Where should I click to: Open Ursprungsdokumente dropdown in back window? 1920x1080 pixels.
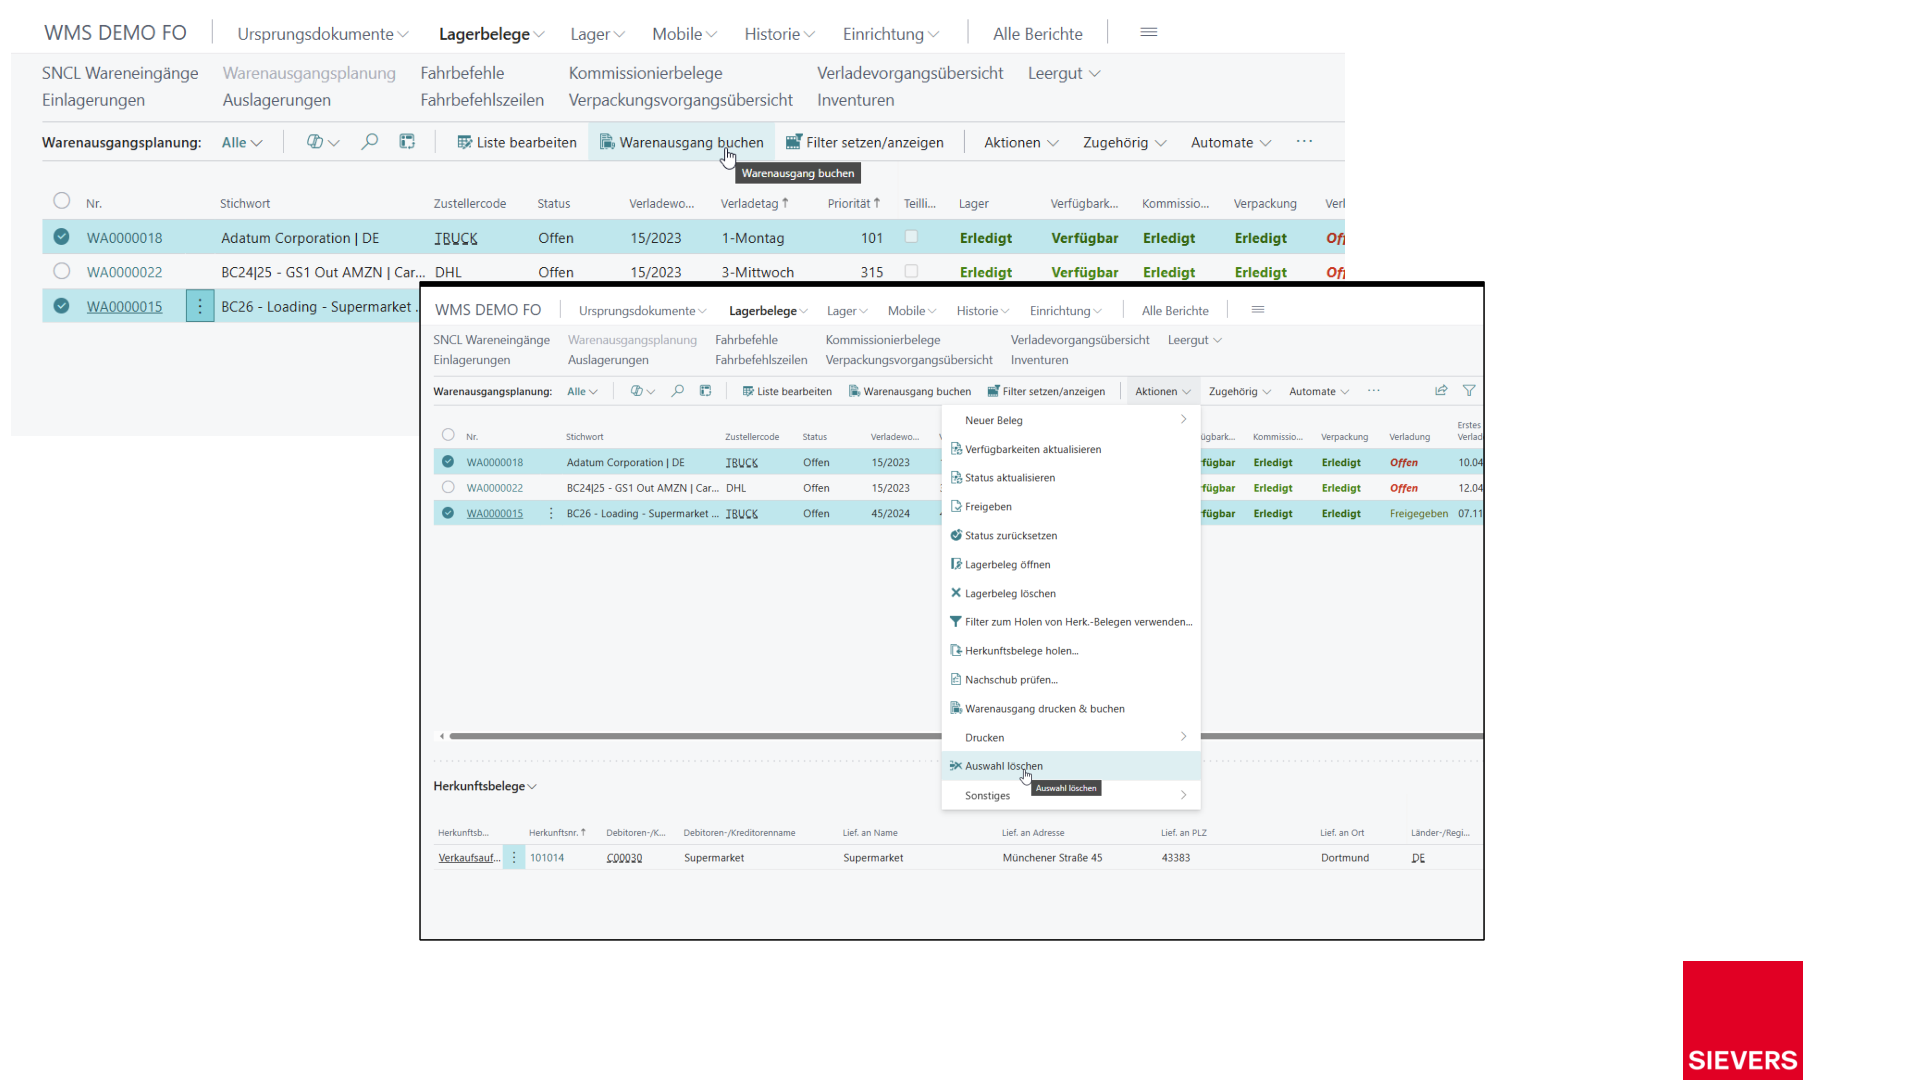pyautogui.click(x=323, y=34)
